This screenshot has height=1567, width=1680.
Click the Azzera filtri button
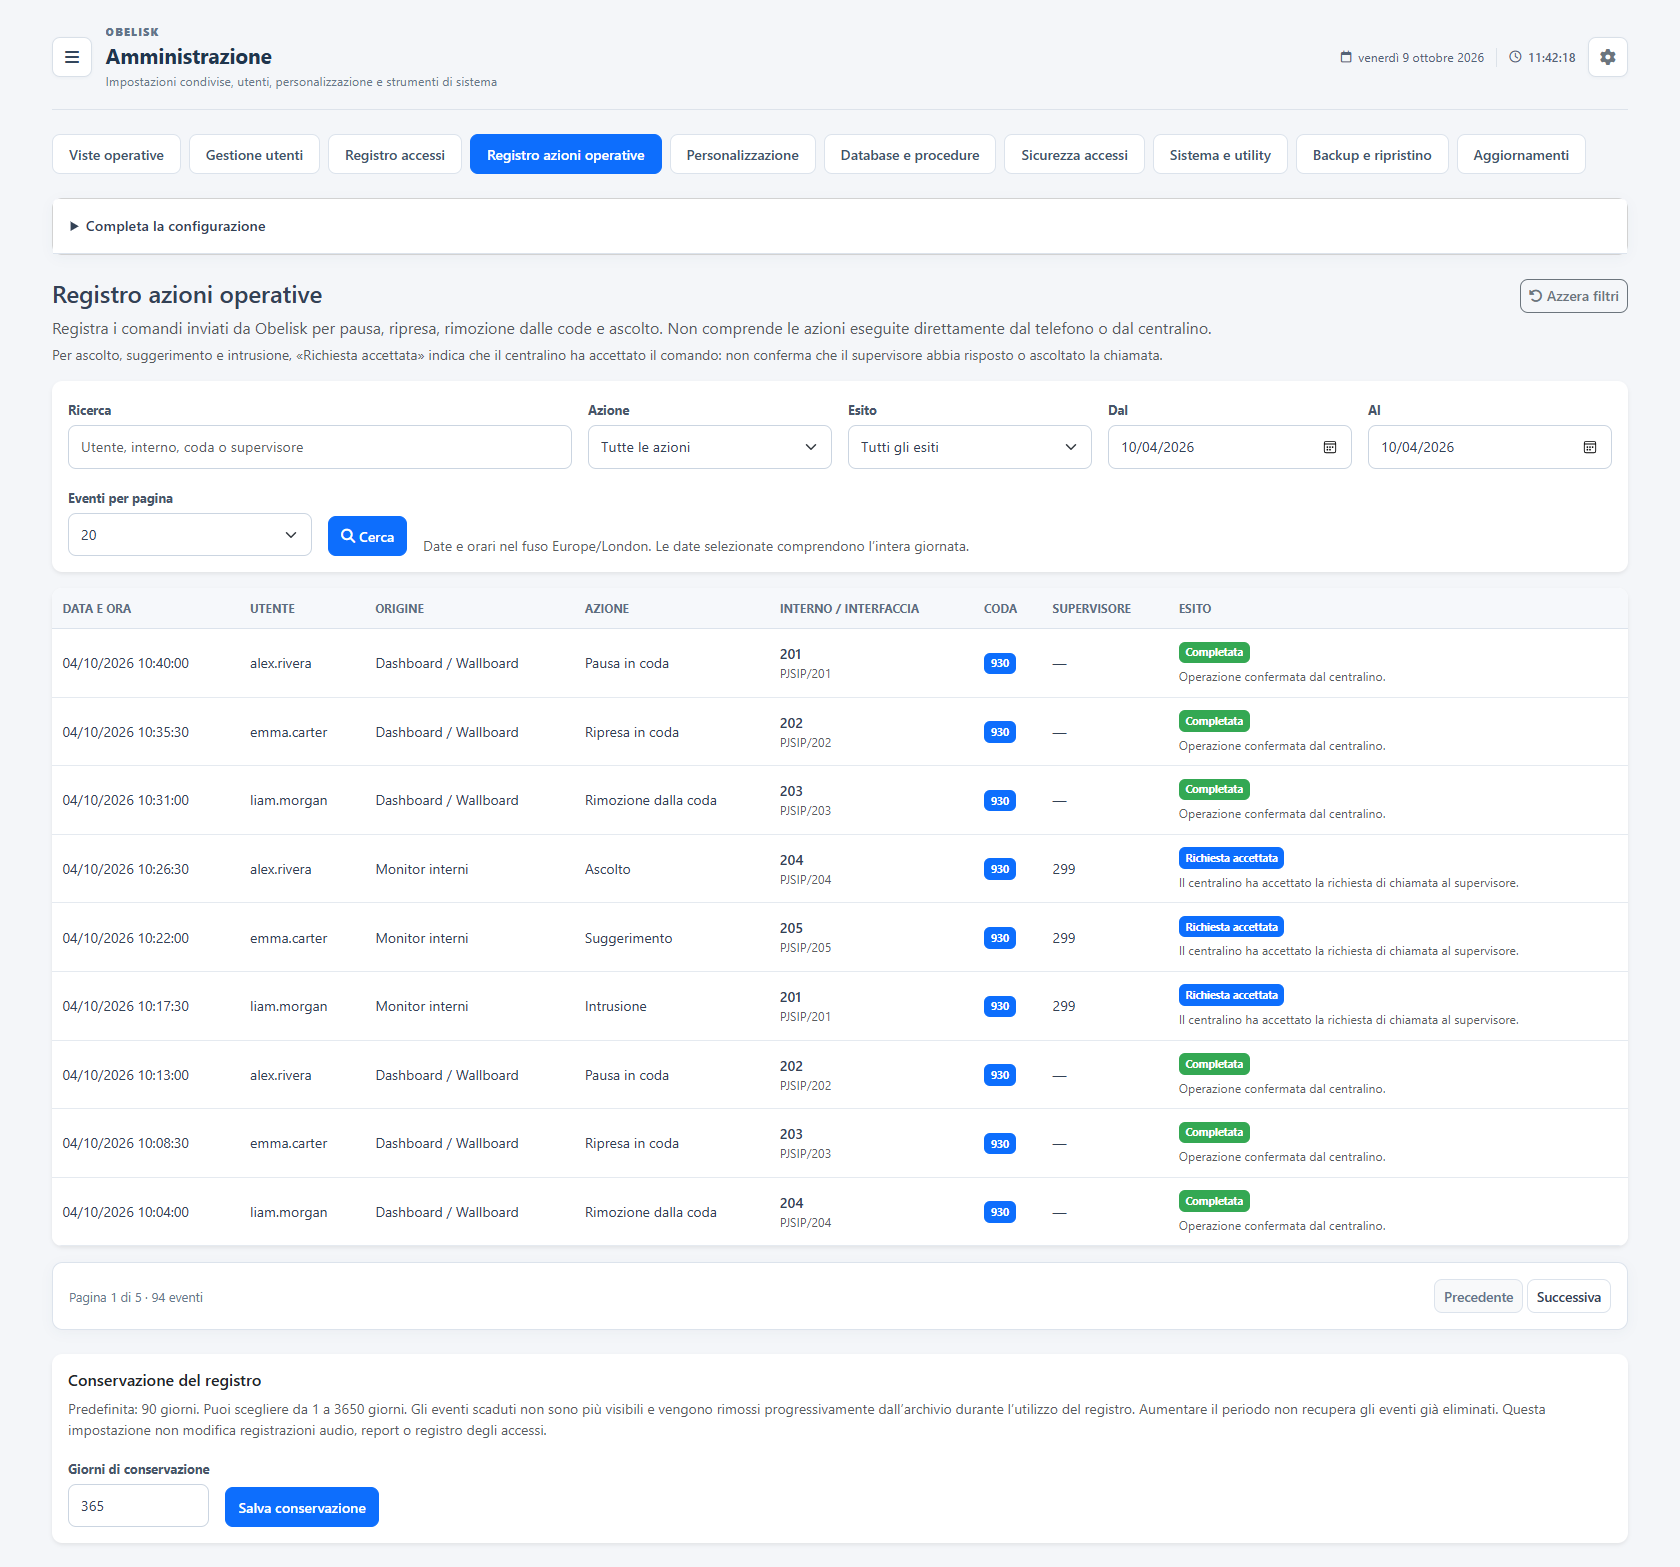1574,296
